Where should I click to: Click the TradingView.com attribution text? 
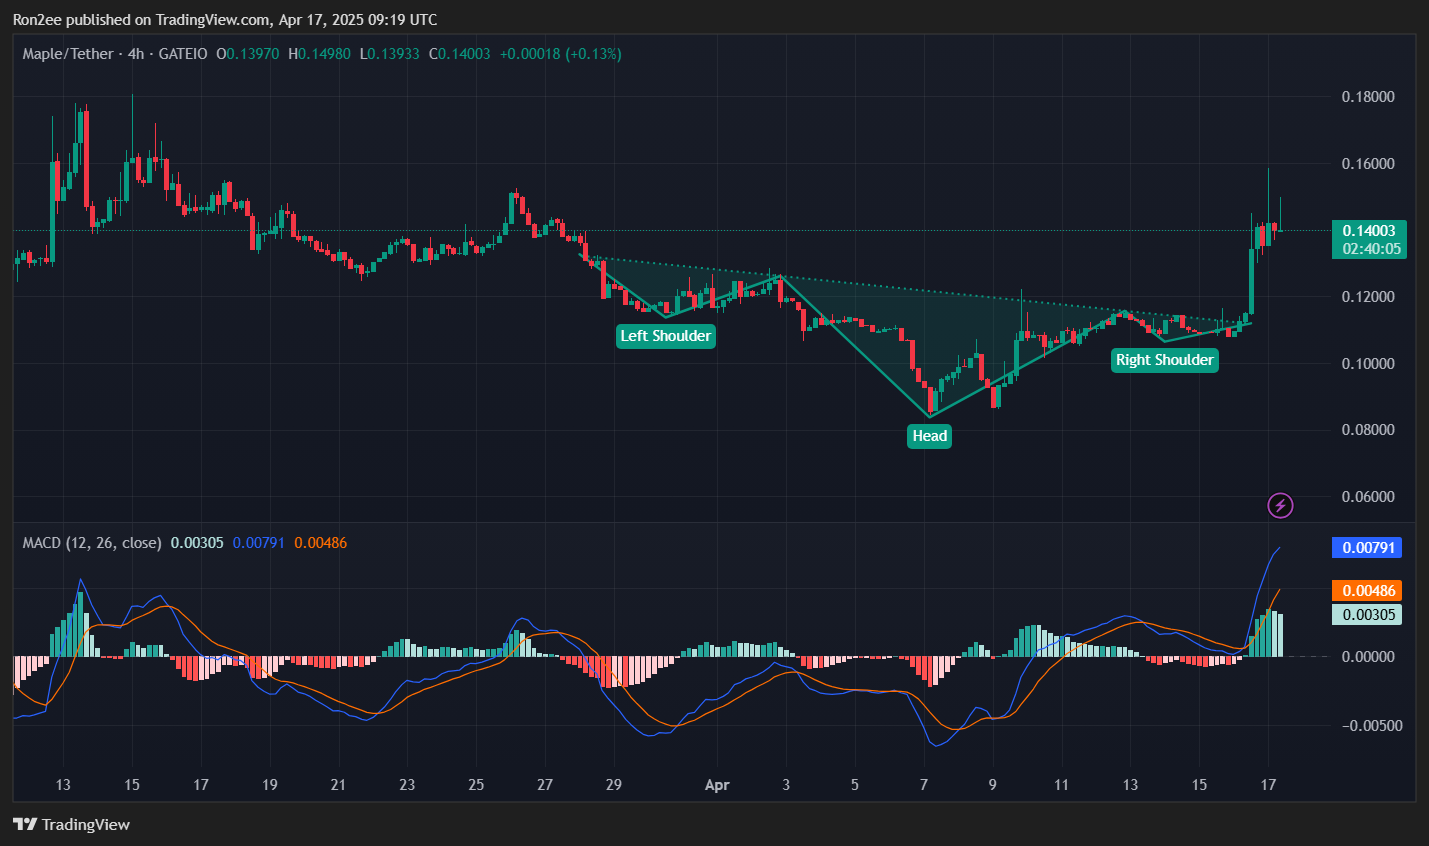coord(213,19)
